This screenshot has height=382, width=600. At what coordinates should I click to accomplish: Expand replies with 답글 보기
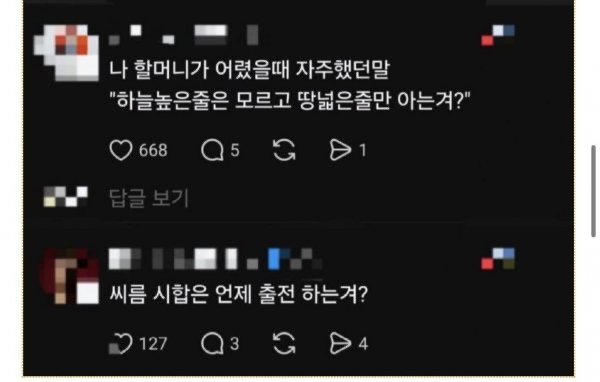(x=149, y=198)
